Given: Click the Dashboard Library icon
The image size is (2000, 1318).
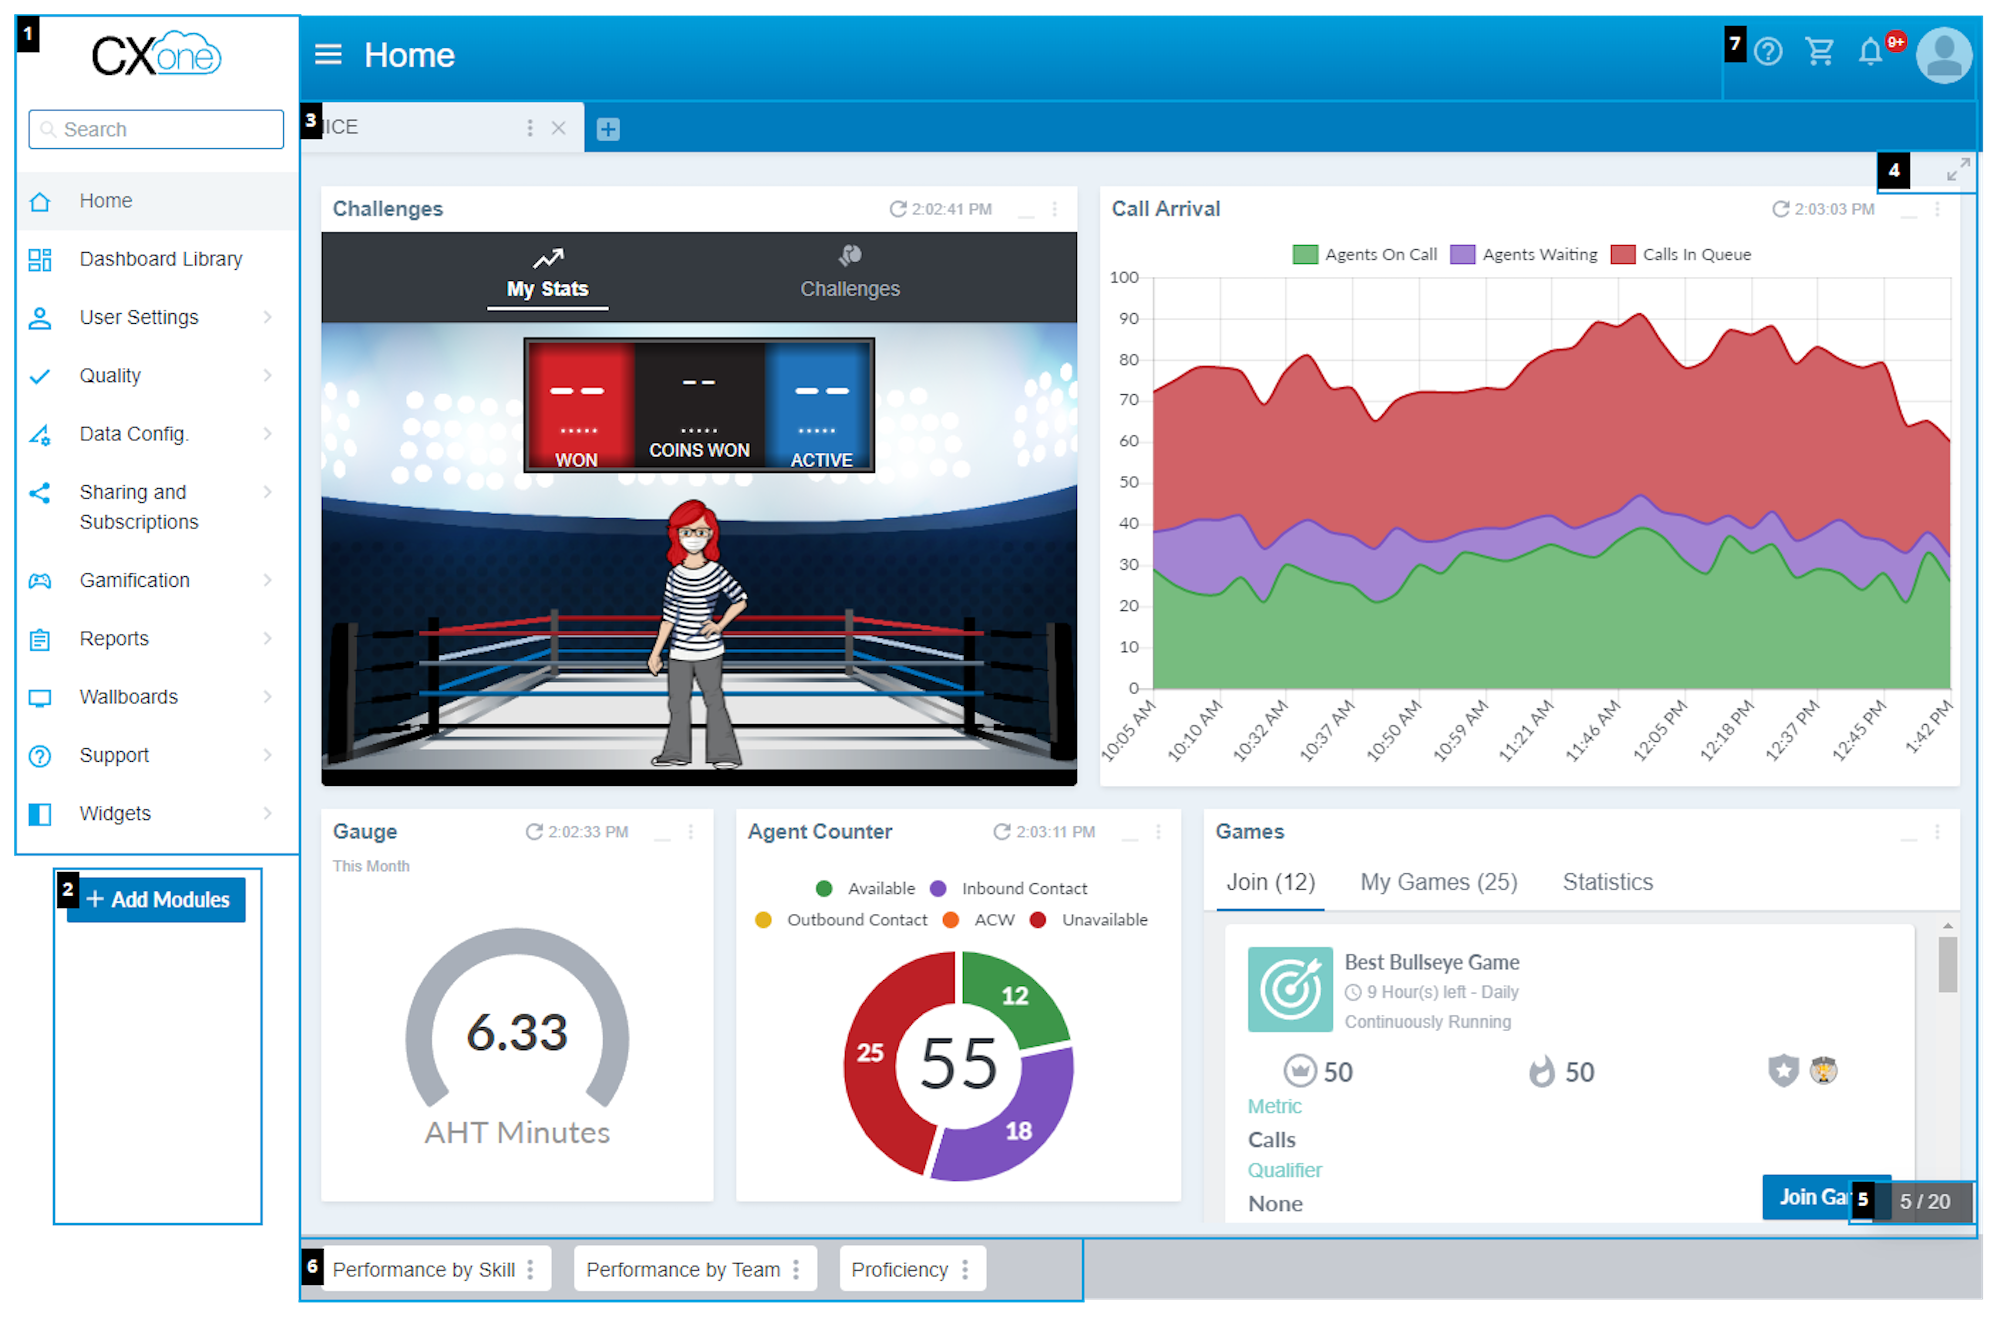Looking at the screenshot, I should click(x=41, y=259).
